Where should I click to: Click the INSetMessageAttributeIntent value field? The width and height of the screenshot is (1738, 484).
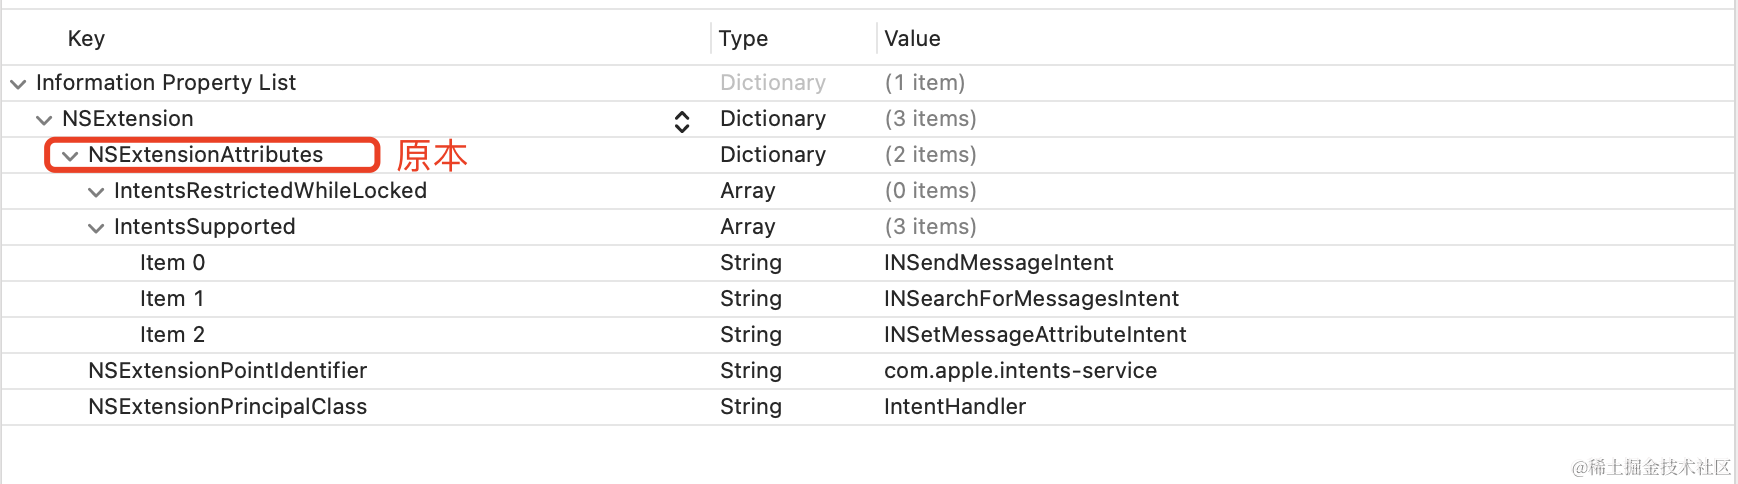[1035, 335]
